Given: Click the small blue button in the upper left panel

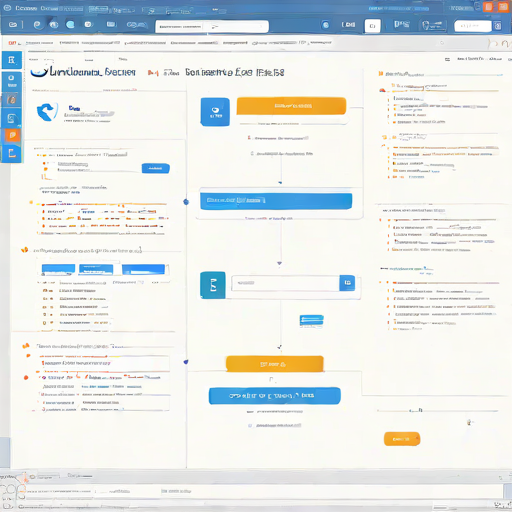Looking at the screenshot, I should point(156,168).
